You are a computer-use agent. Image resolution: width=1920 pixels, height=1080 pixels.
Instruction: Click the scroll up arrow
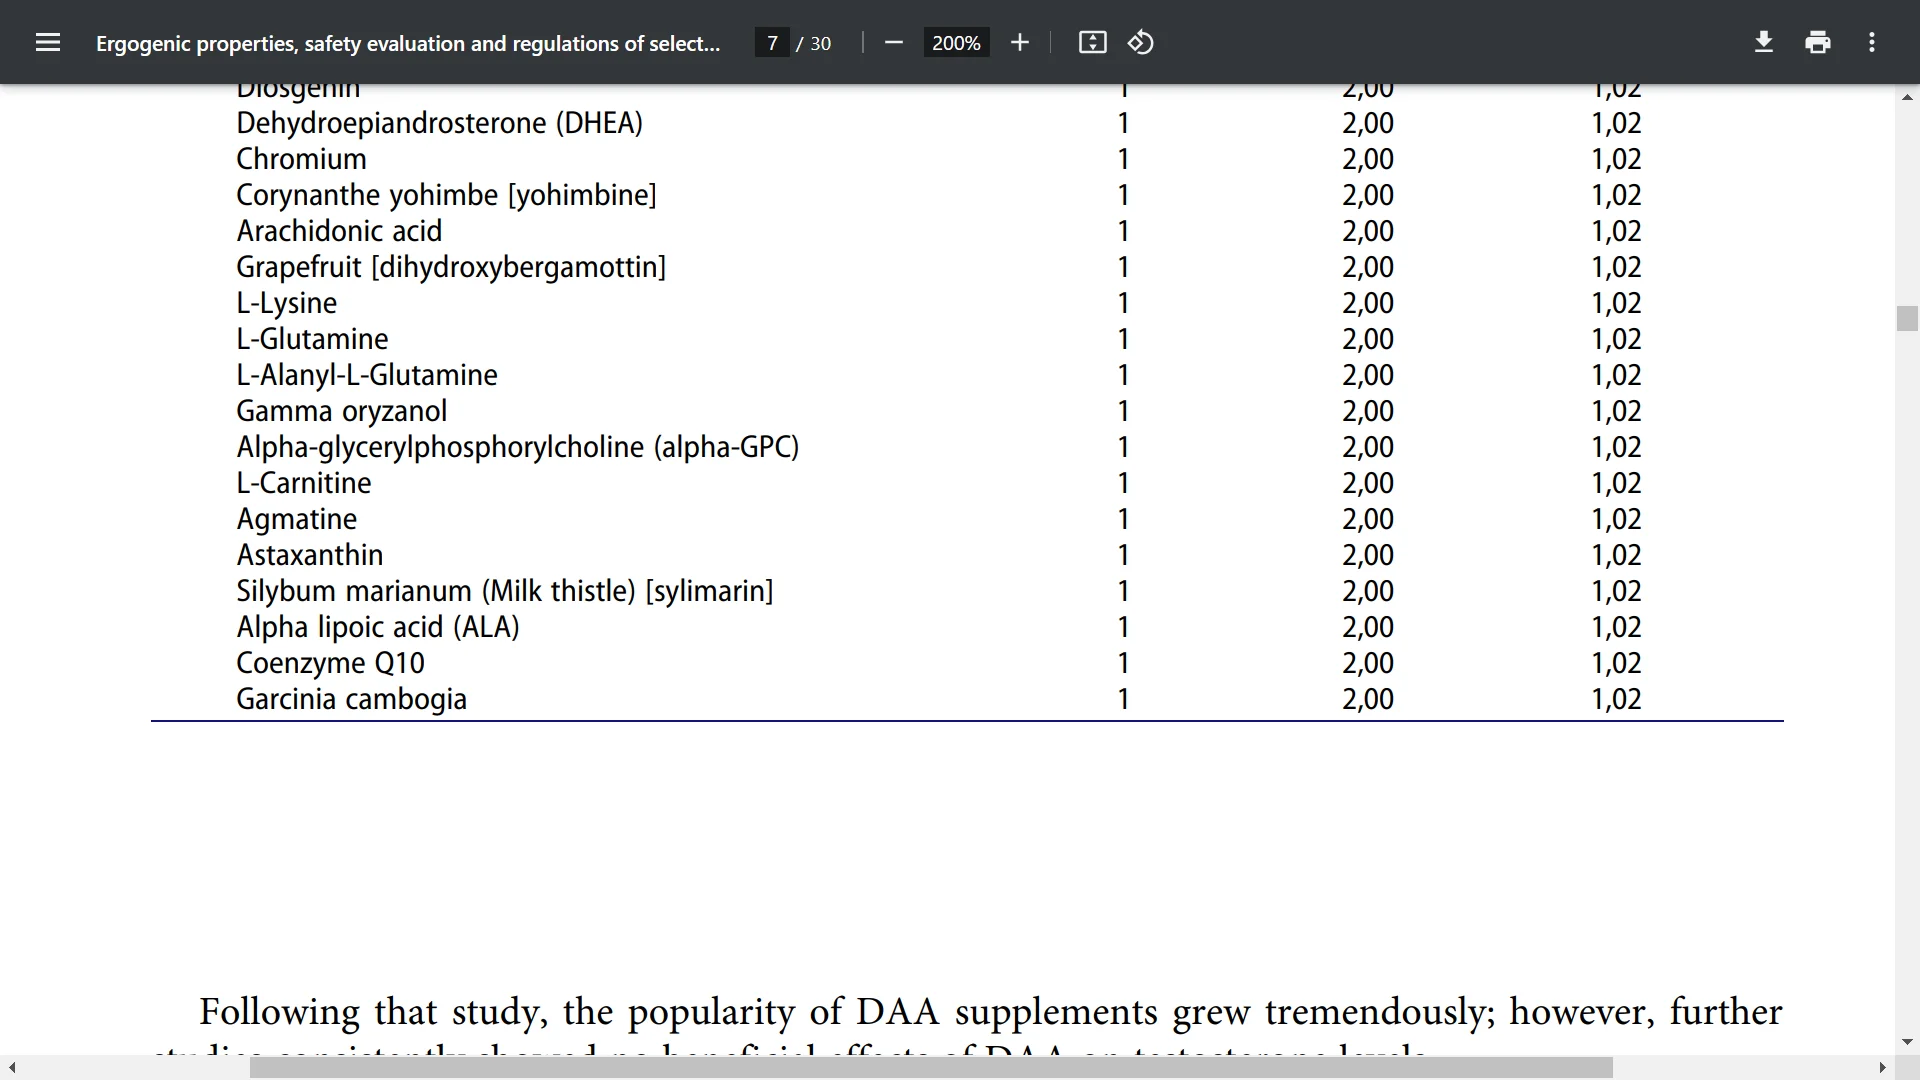[x=1907, y=97]
